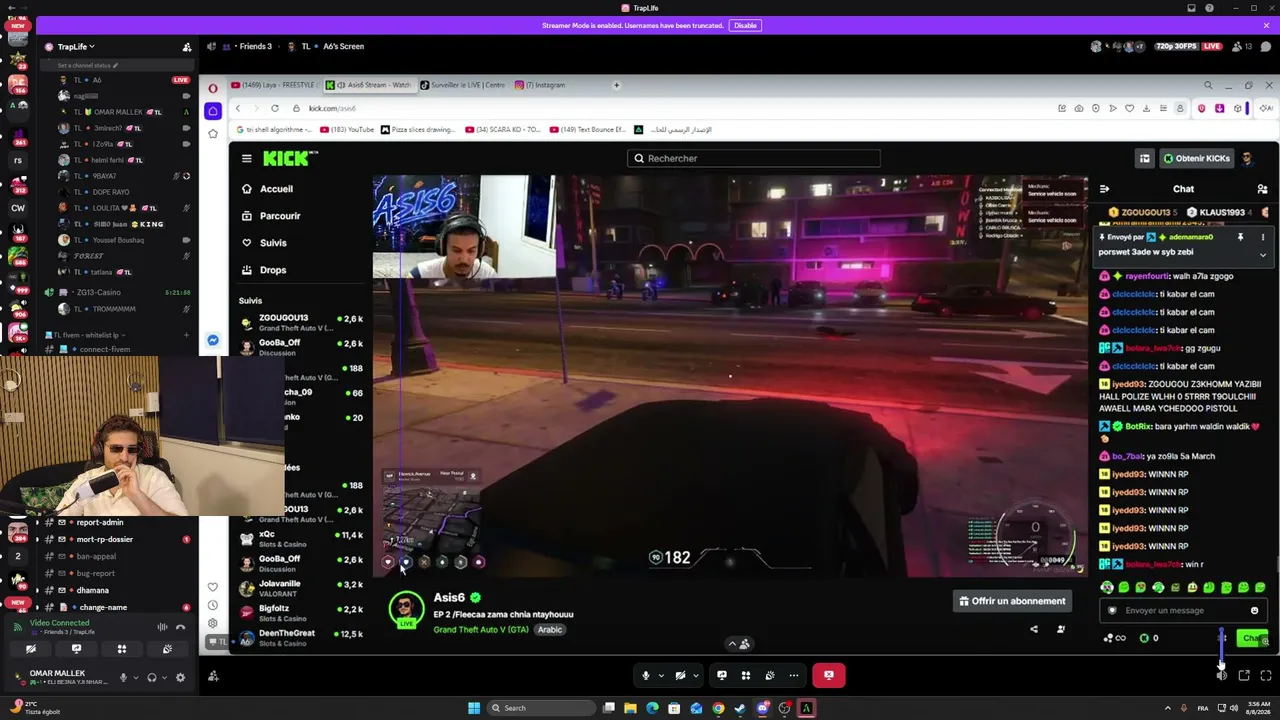This screenshot has height=720, width=1280.
Task: Click the pin icon on pinned Kick message
Action: (1240, 237)
